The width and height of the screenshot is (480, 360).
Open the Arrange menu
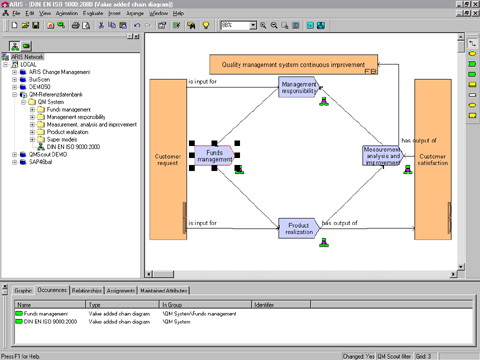click(x=135, y=13)
